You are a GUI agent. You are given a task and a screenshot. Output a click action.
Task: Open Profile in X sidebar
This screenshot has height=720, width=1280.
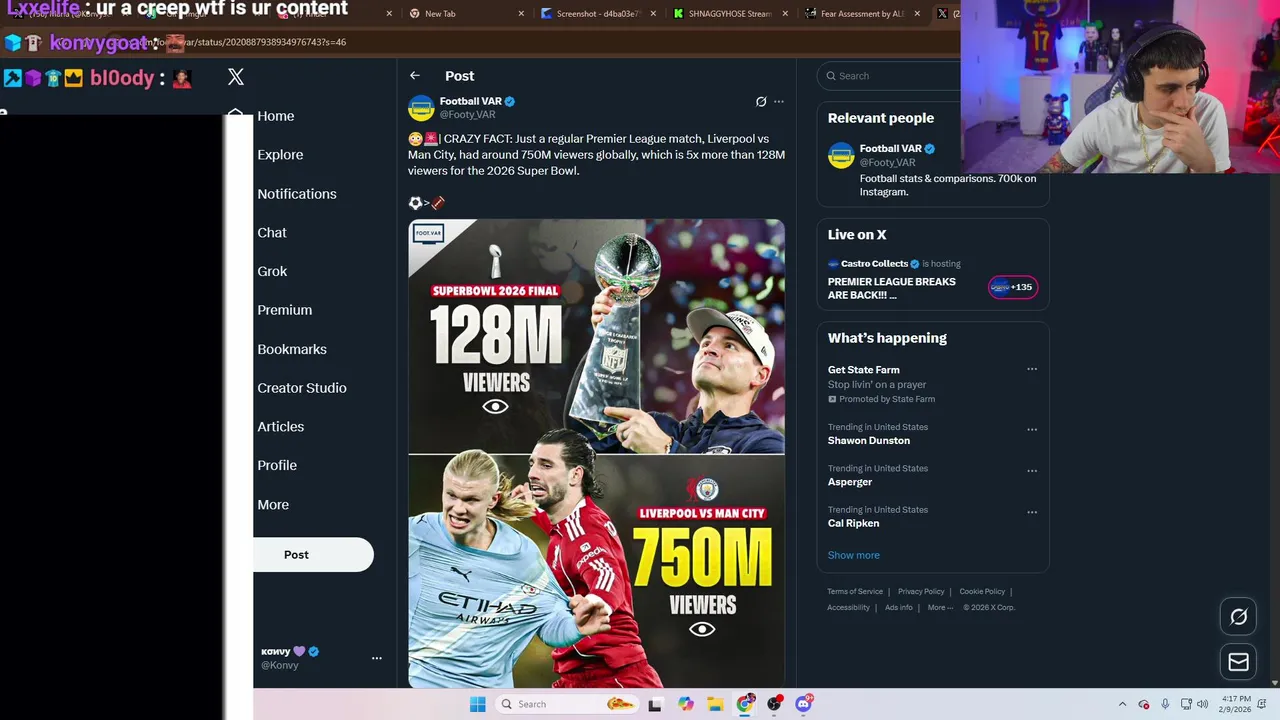[x=277, y=465]
